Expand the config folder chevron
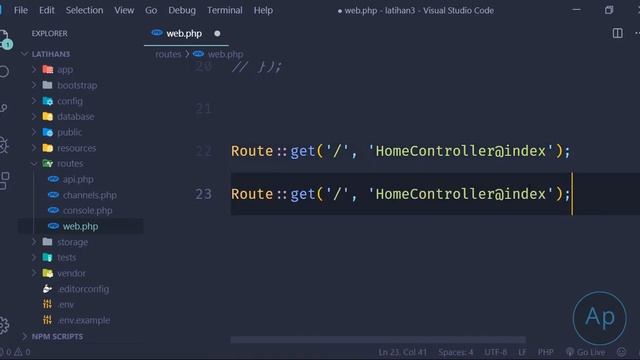Viewport: 640px width, 360px height. (x=34, y=101)
